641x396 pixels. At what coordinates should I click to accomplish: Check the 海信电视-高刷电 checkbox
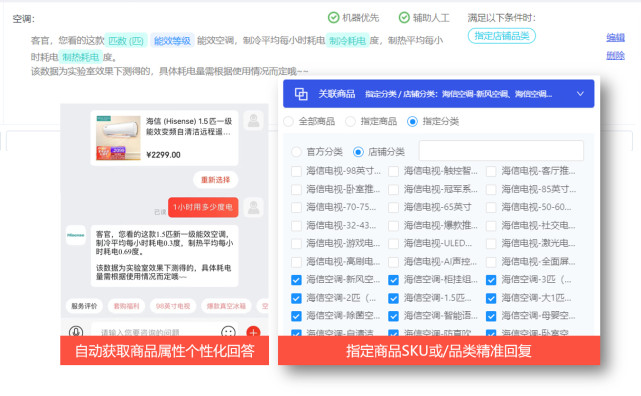pyautogui.click(x=296, y=262)
